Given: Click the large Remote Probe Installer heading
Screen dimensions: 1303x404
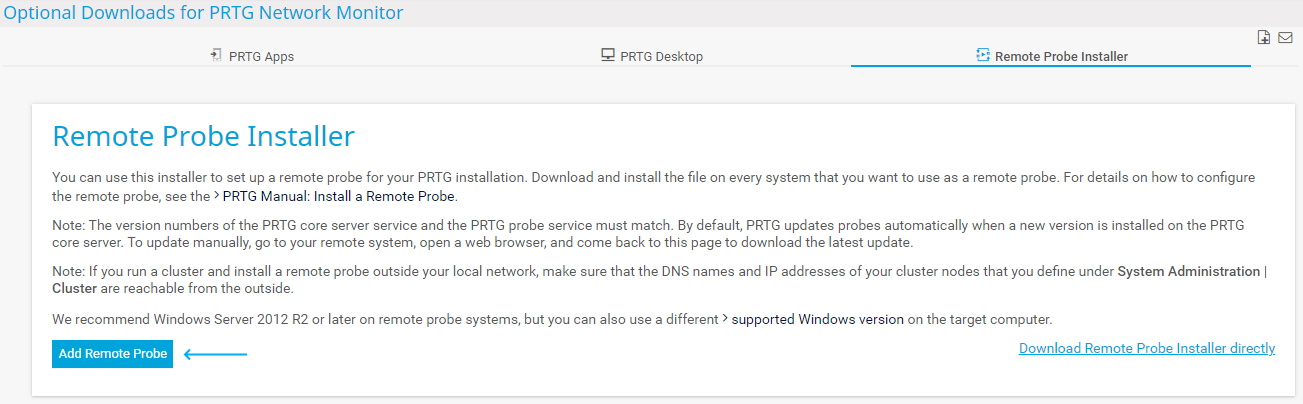Looking at the screenshot, I should coord(203,136).
